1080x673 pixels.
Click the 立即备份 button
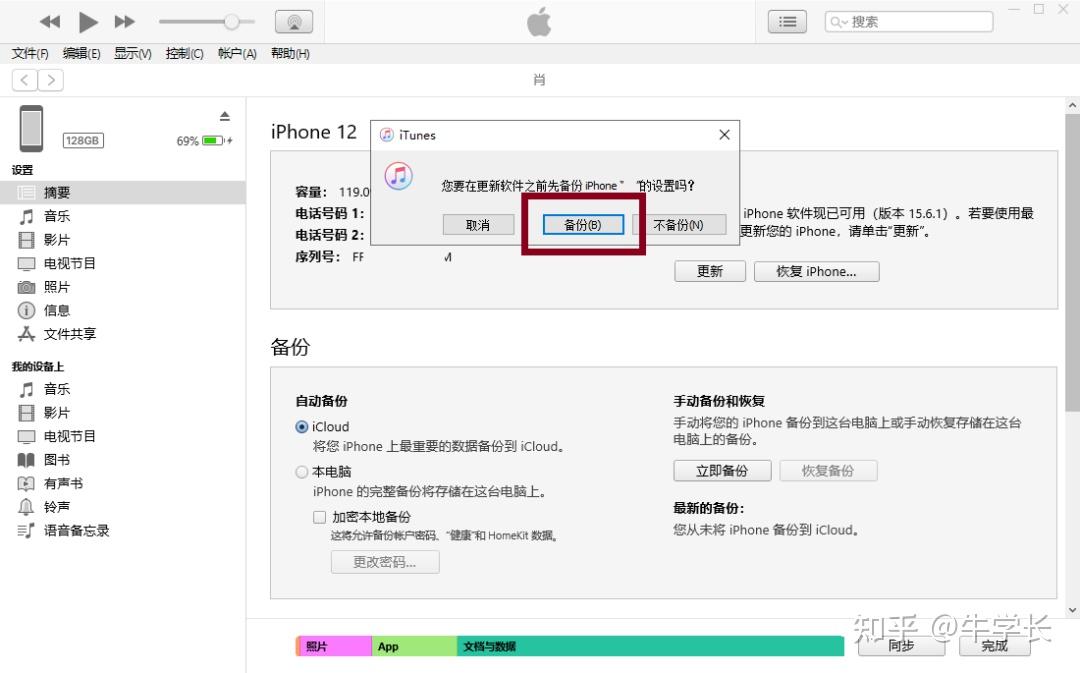pyautogui.click(x=722, y=471)
